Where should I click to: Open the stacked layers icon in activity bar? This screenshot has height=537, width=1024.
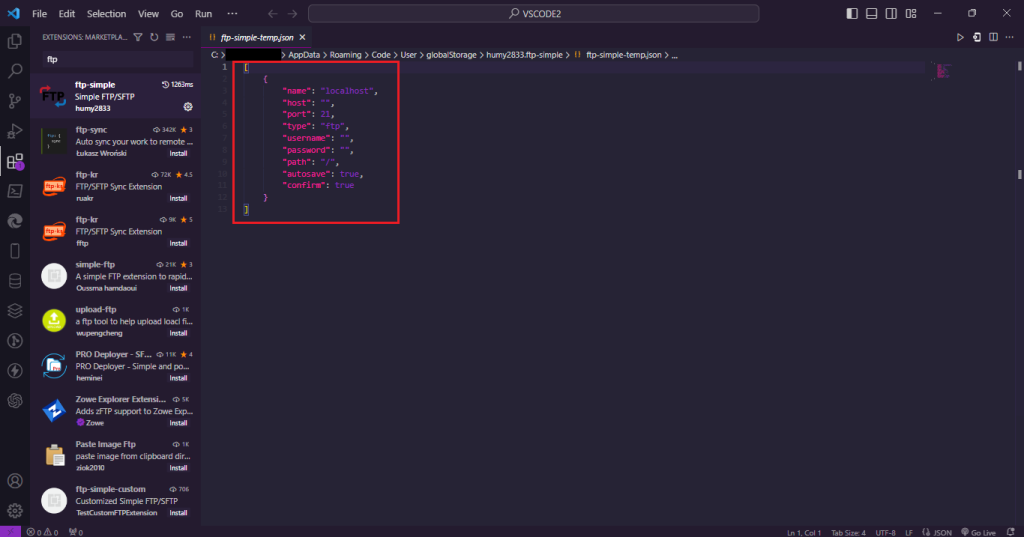click(14, 311)
